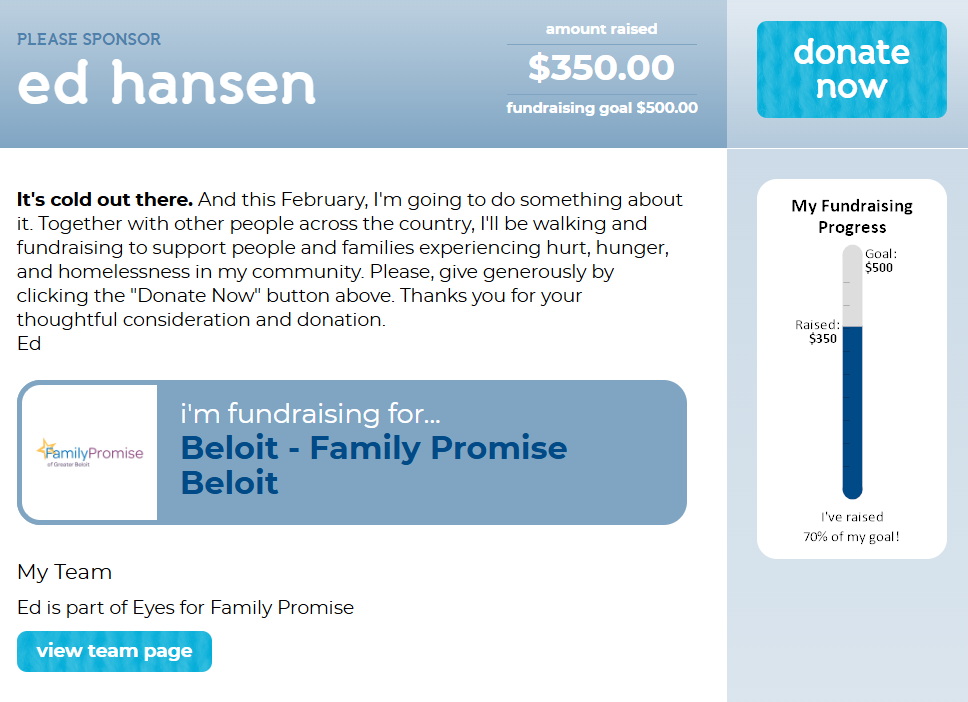The height and width of the screenshot is (702, 968).
Task: Click the gray unfilled thermometer portion
Action: (852, 285)
